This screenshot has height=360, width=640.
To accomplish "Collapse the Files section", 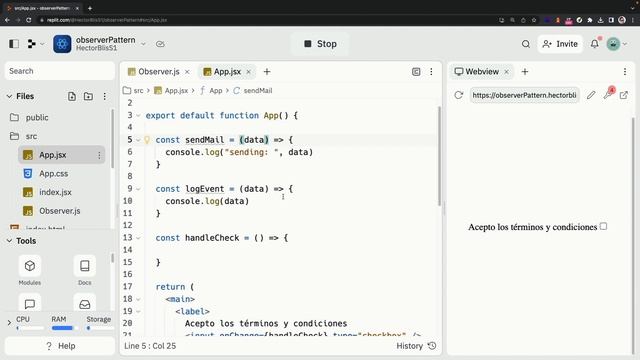I will 9,96.
